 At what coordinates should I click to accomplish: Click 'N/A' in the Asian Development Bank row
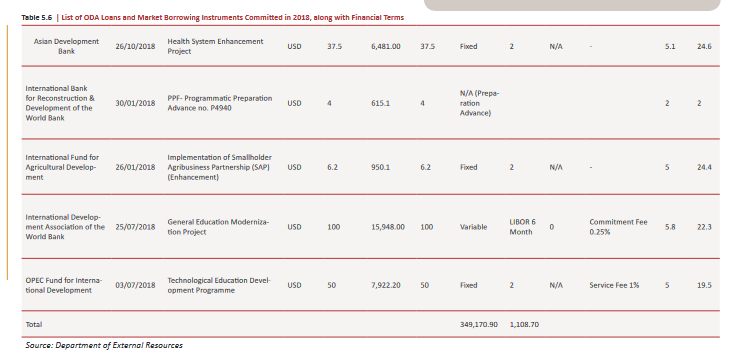[x=556, y=47]
